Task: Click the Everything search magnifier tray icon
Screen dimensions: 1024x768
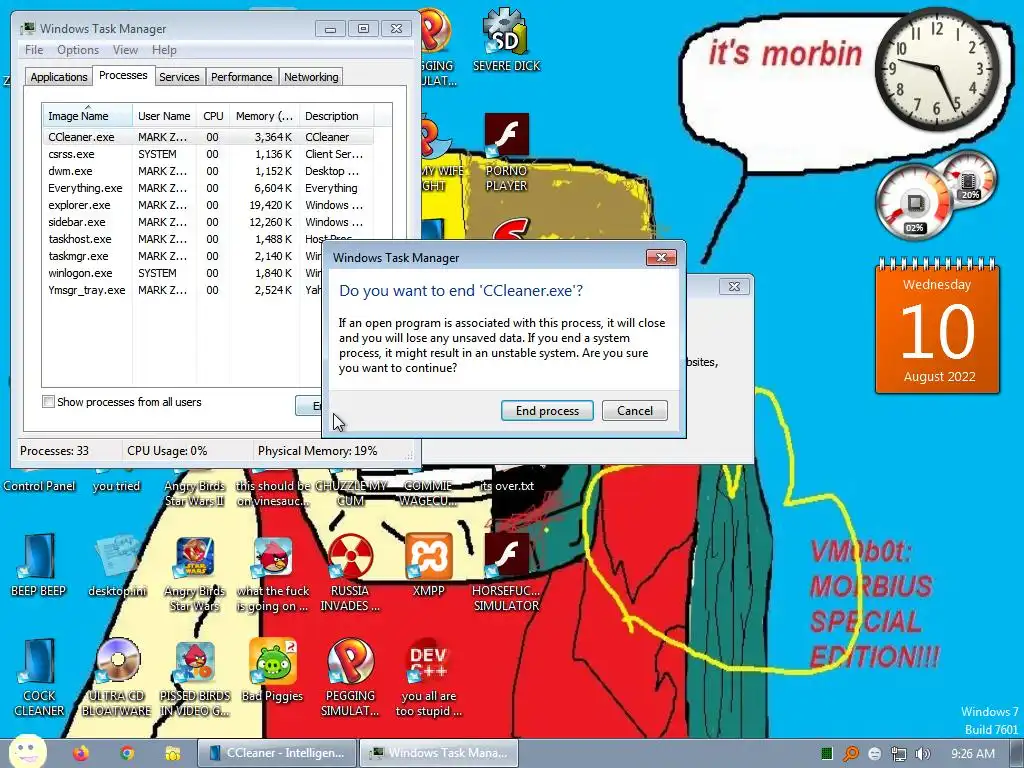Action: click(x=850, y=754)
